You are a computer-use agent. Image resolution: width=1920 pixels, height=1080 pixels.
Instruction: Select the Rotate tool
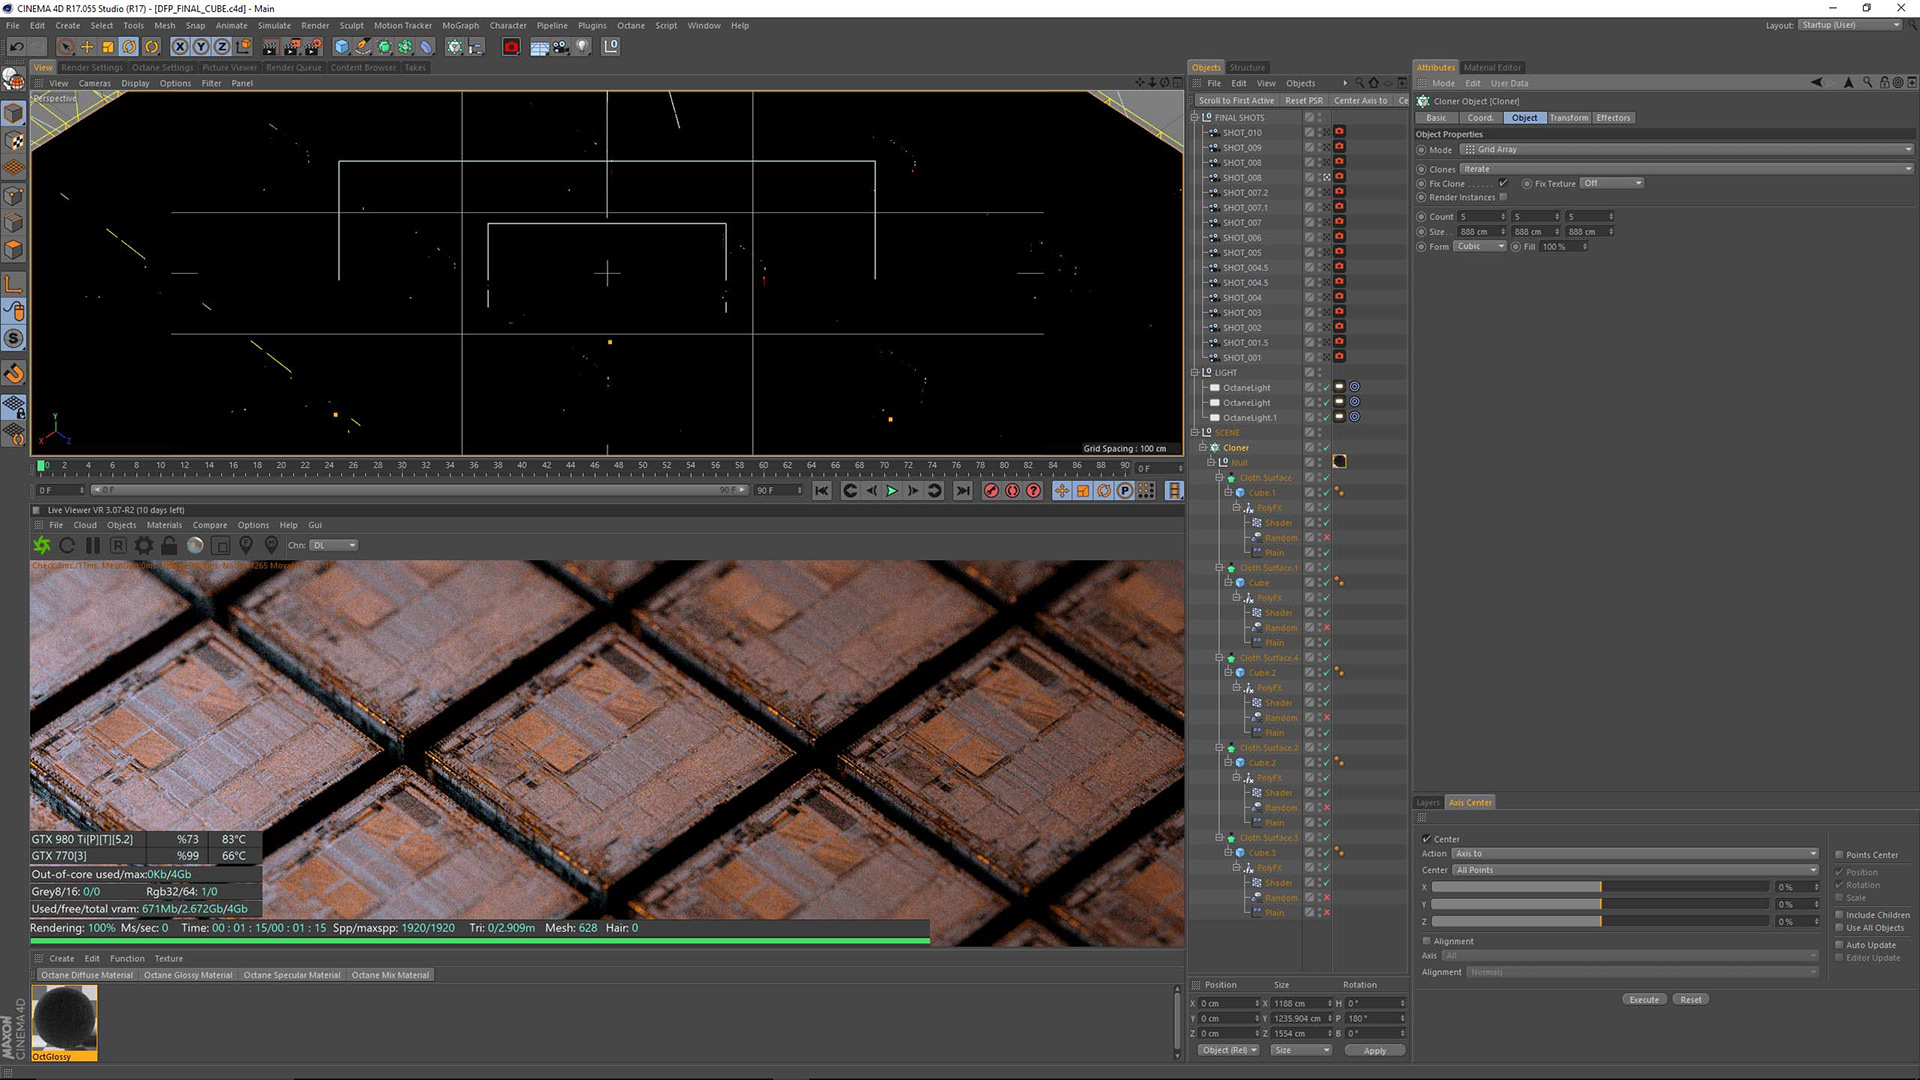[129, 46]
